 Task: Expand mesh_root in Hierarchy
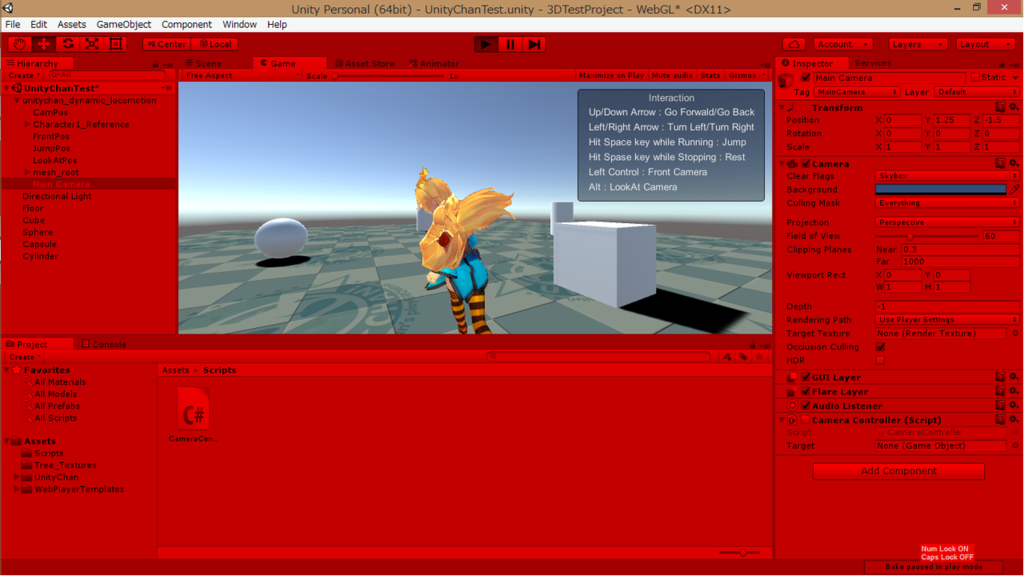pos(27,172)
